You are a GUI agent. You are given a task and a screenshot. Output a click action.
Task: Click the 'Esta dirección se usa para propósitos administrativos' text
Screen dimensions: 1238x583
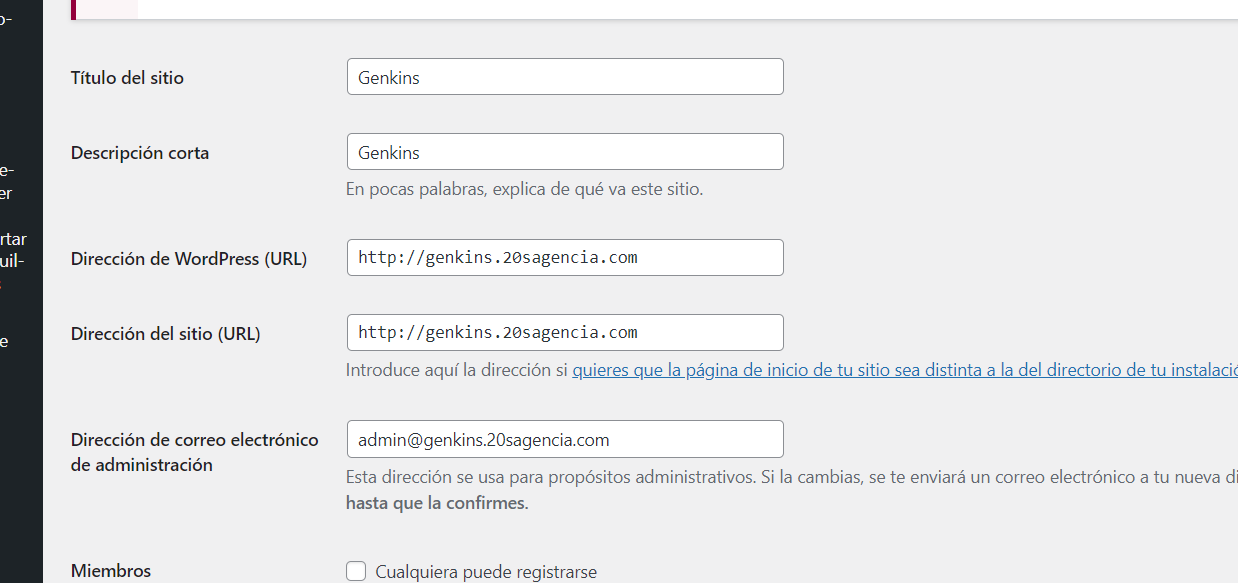click(x=551, y=477)
